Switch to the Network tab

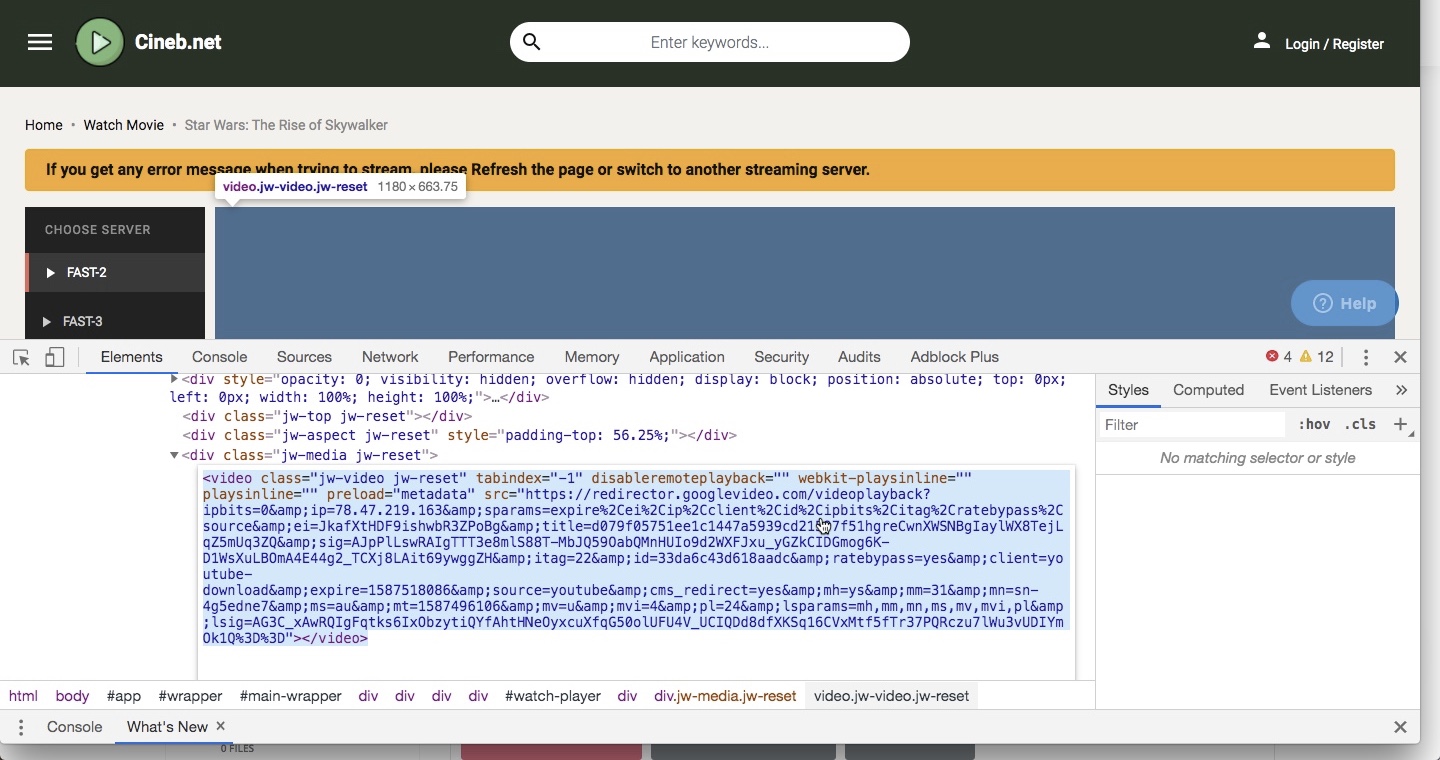pyautogui.click(x=390, y=357)
